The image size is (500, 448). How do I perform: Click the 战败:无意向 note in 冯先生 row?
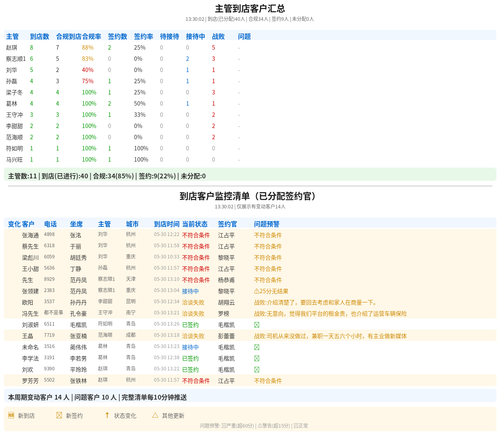330,314
